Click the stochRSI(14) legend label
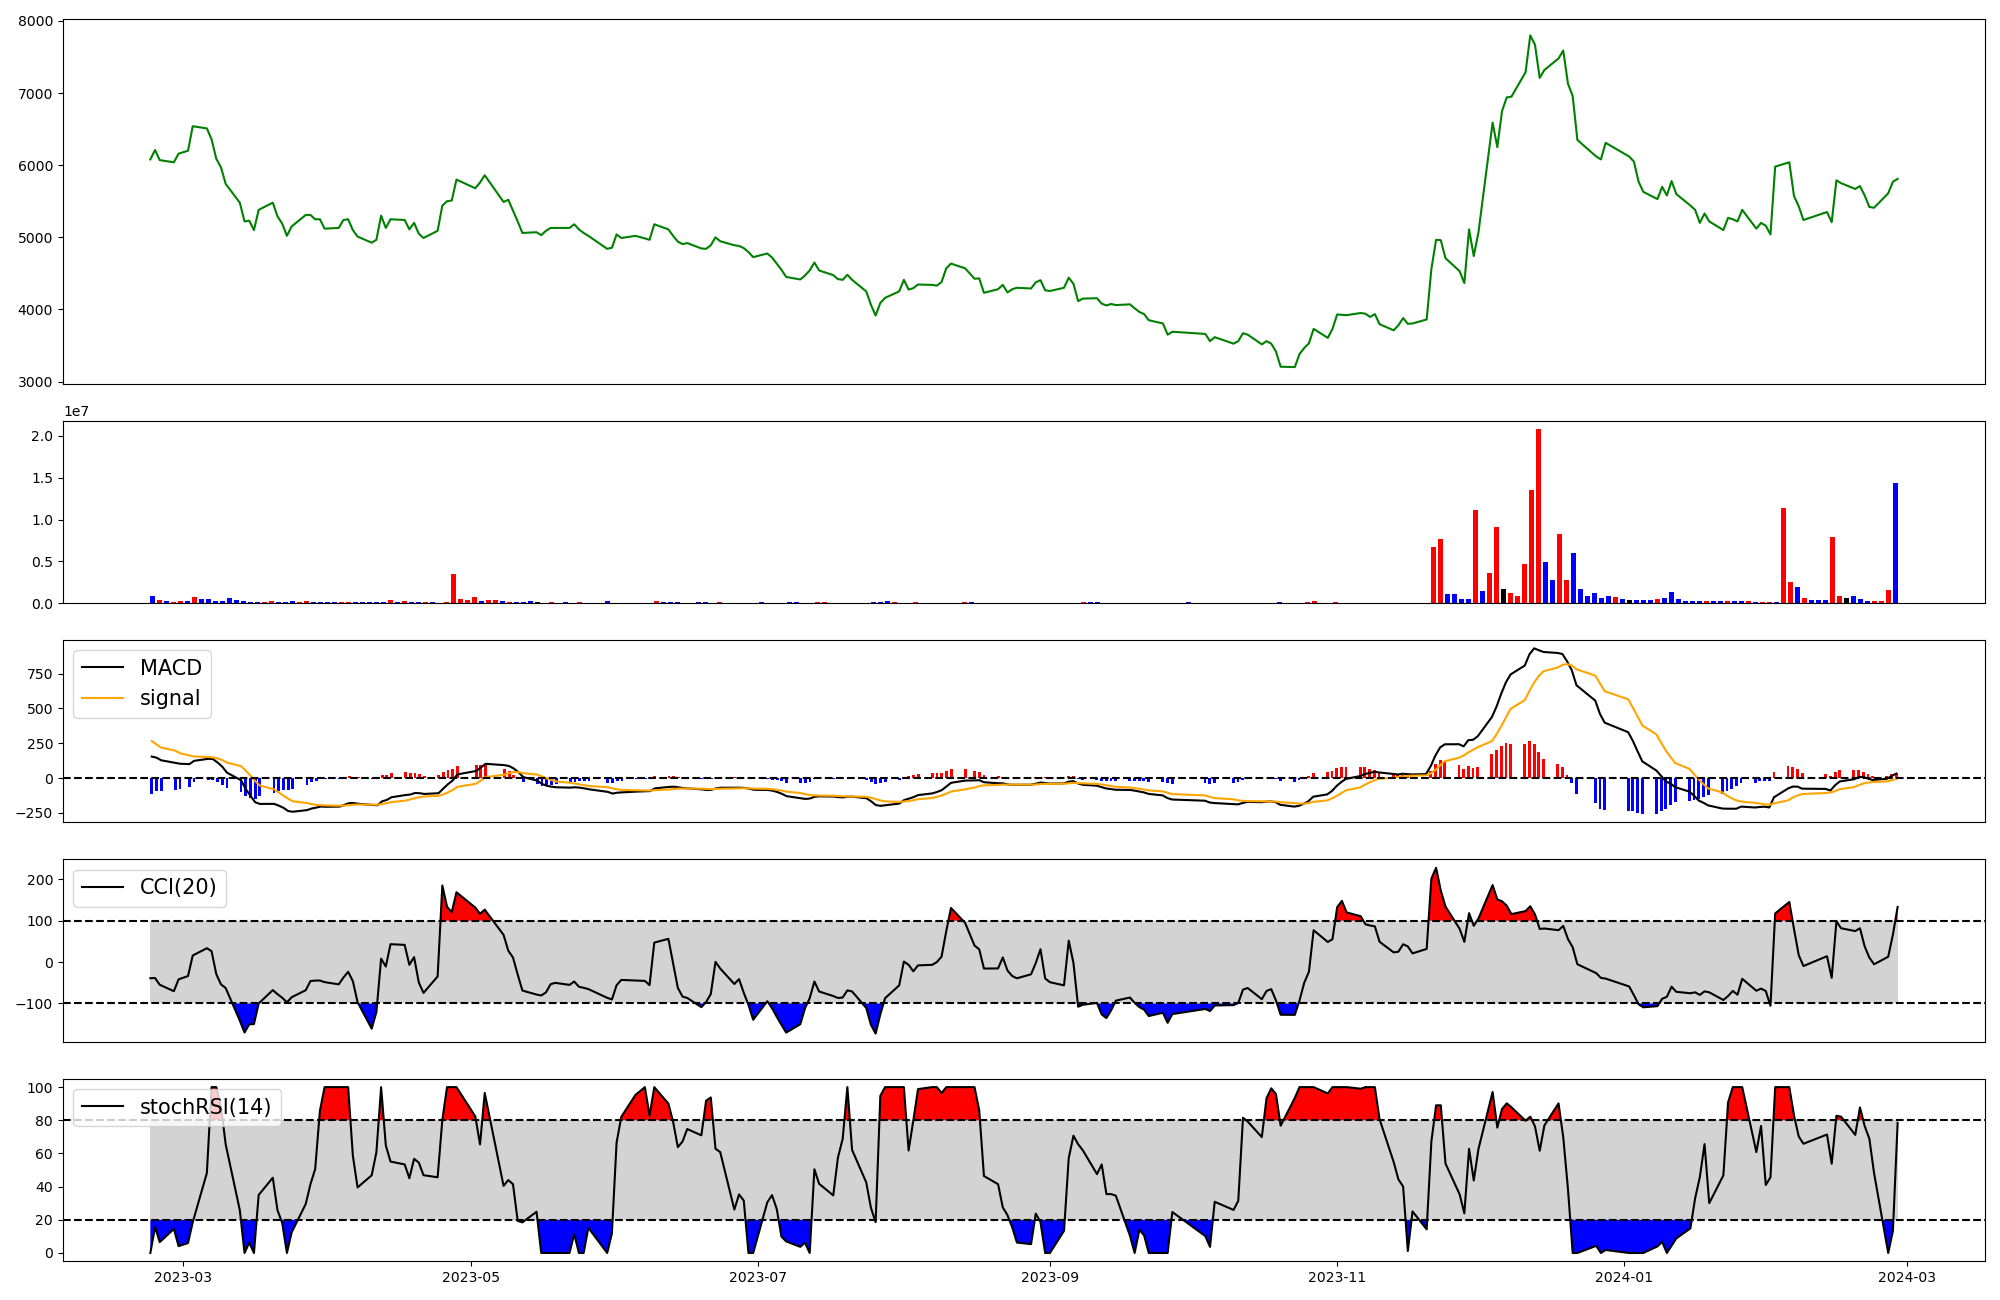 click(205, 1107)
